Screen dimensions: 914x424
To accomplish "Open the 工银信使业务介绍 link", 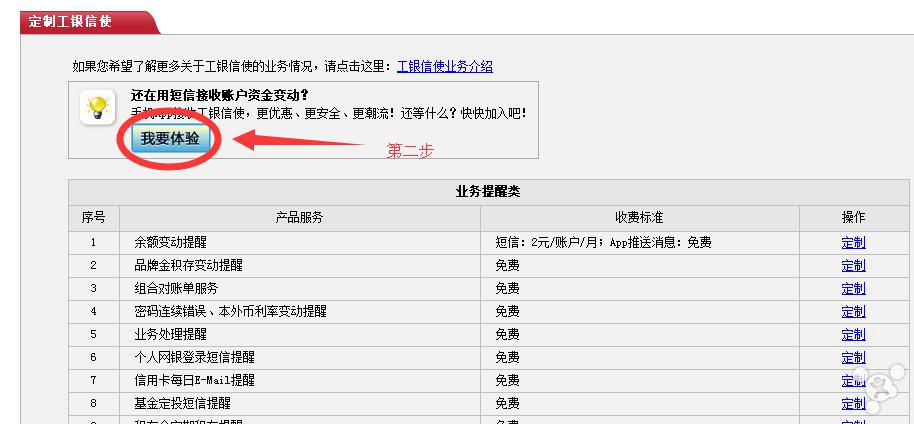I will 445,66.
